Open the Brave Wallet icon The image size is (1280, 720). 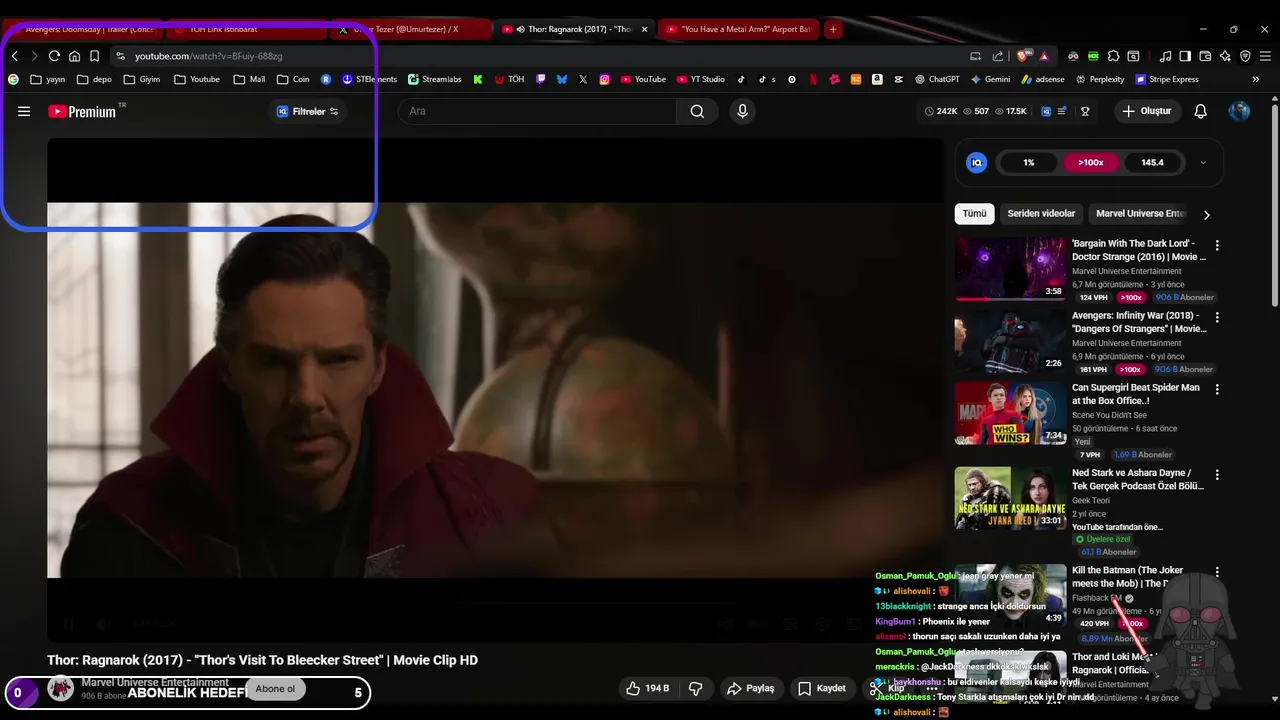coord(1205,56)
